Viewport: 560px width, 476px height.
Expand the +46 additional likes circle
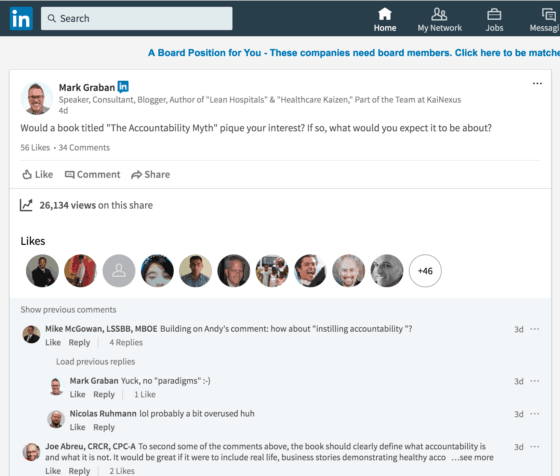tap(425, 271)
